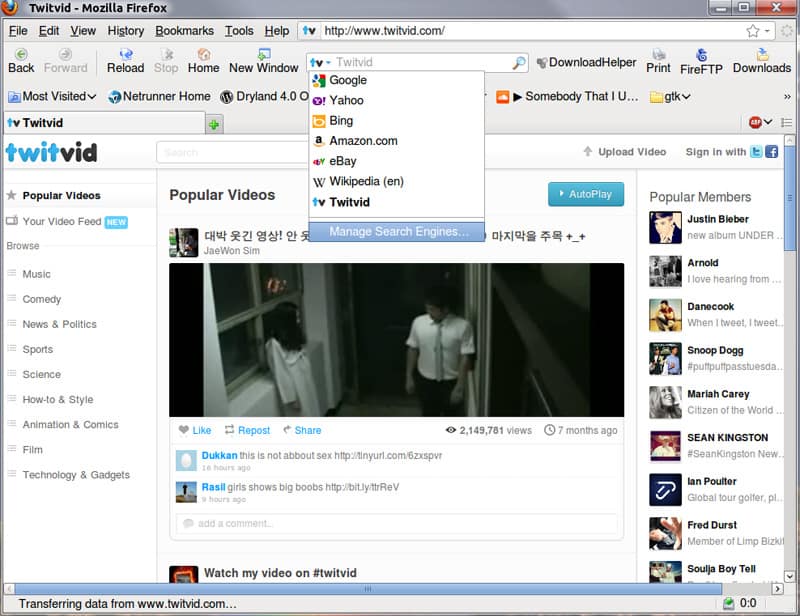
Task: Open the Help menu
Action: pos(277,31)
